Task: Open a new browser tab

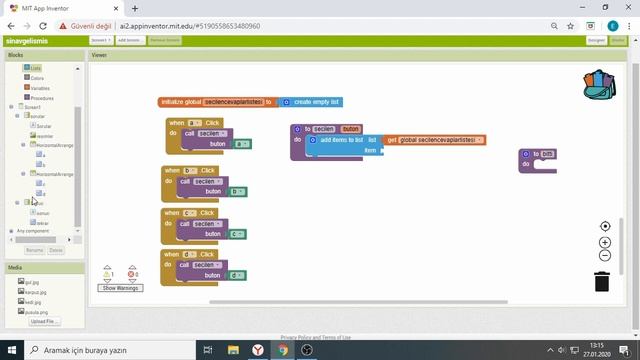Action: 135,8
